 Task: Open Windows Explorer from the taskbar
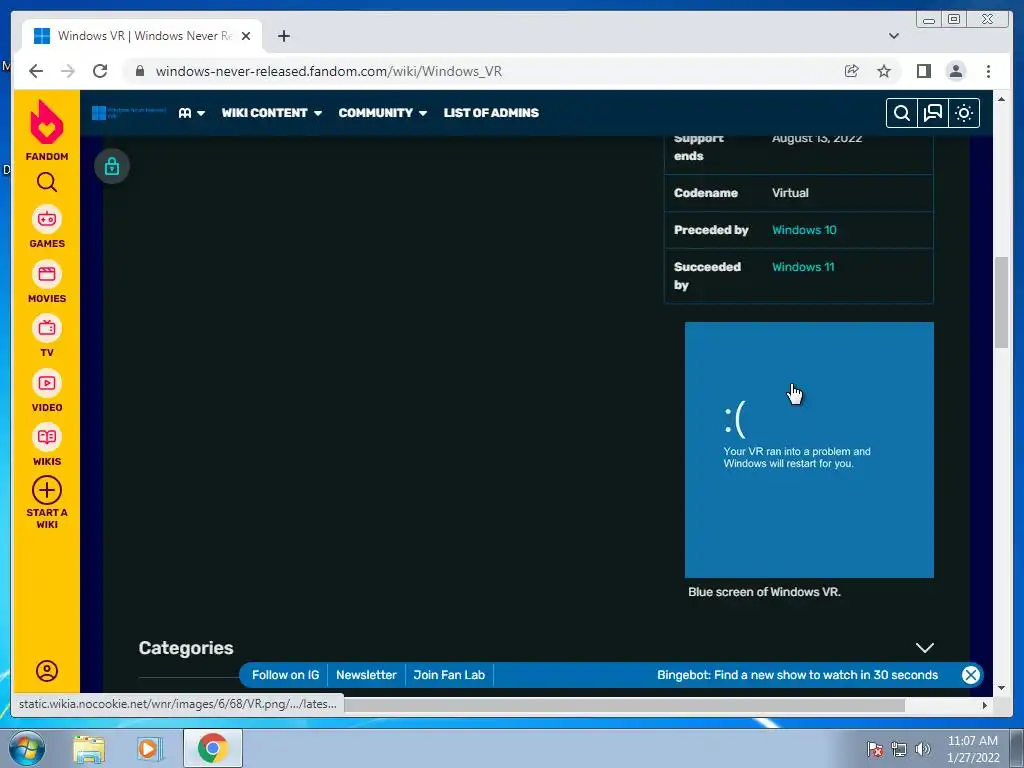89,749
